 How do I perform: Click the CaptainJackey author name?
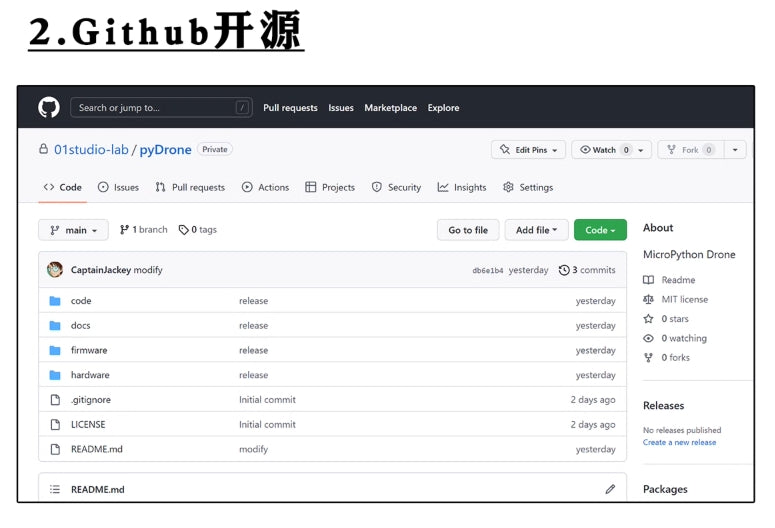101,270
